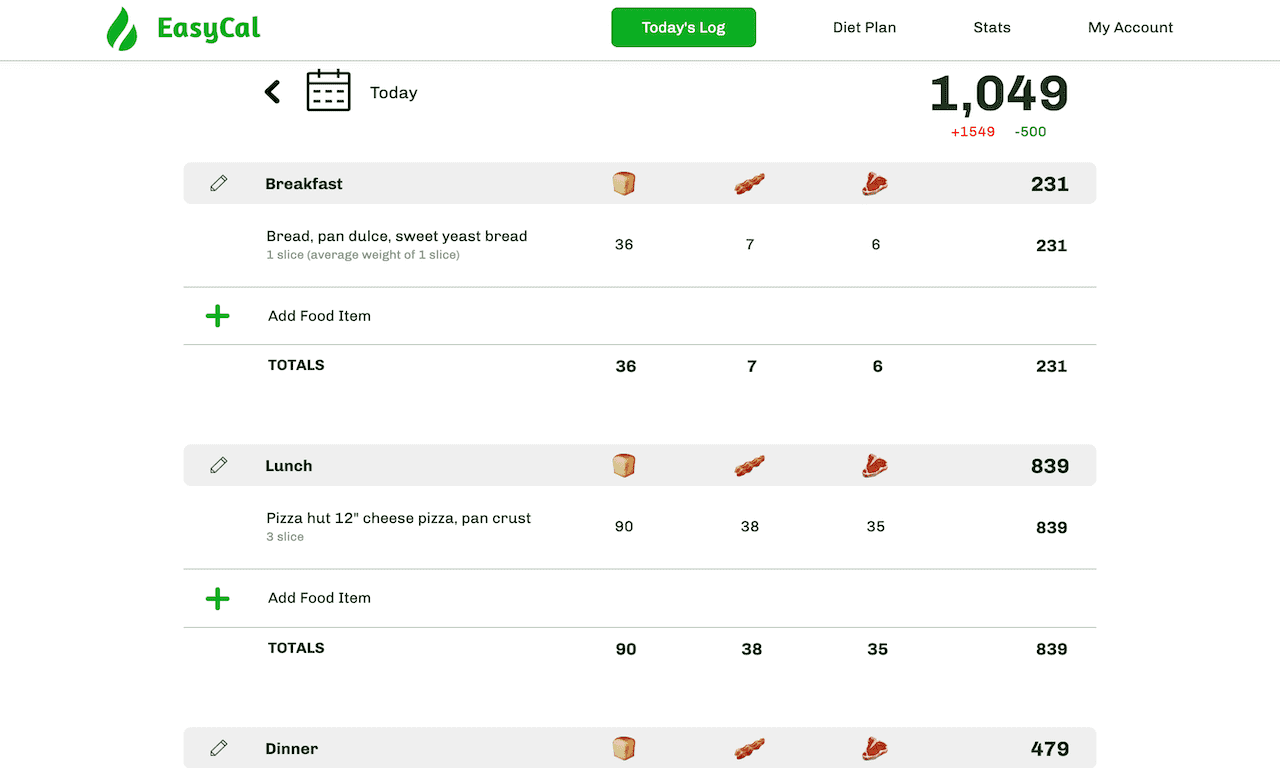The image size is (1280, 768).
Task: Click the green plus under Lunch
Action: pos(217,598)
